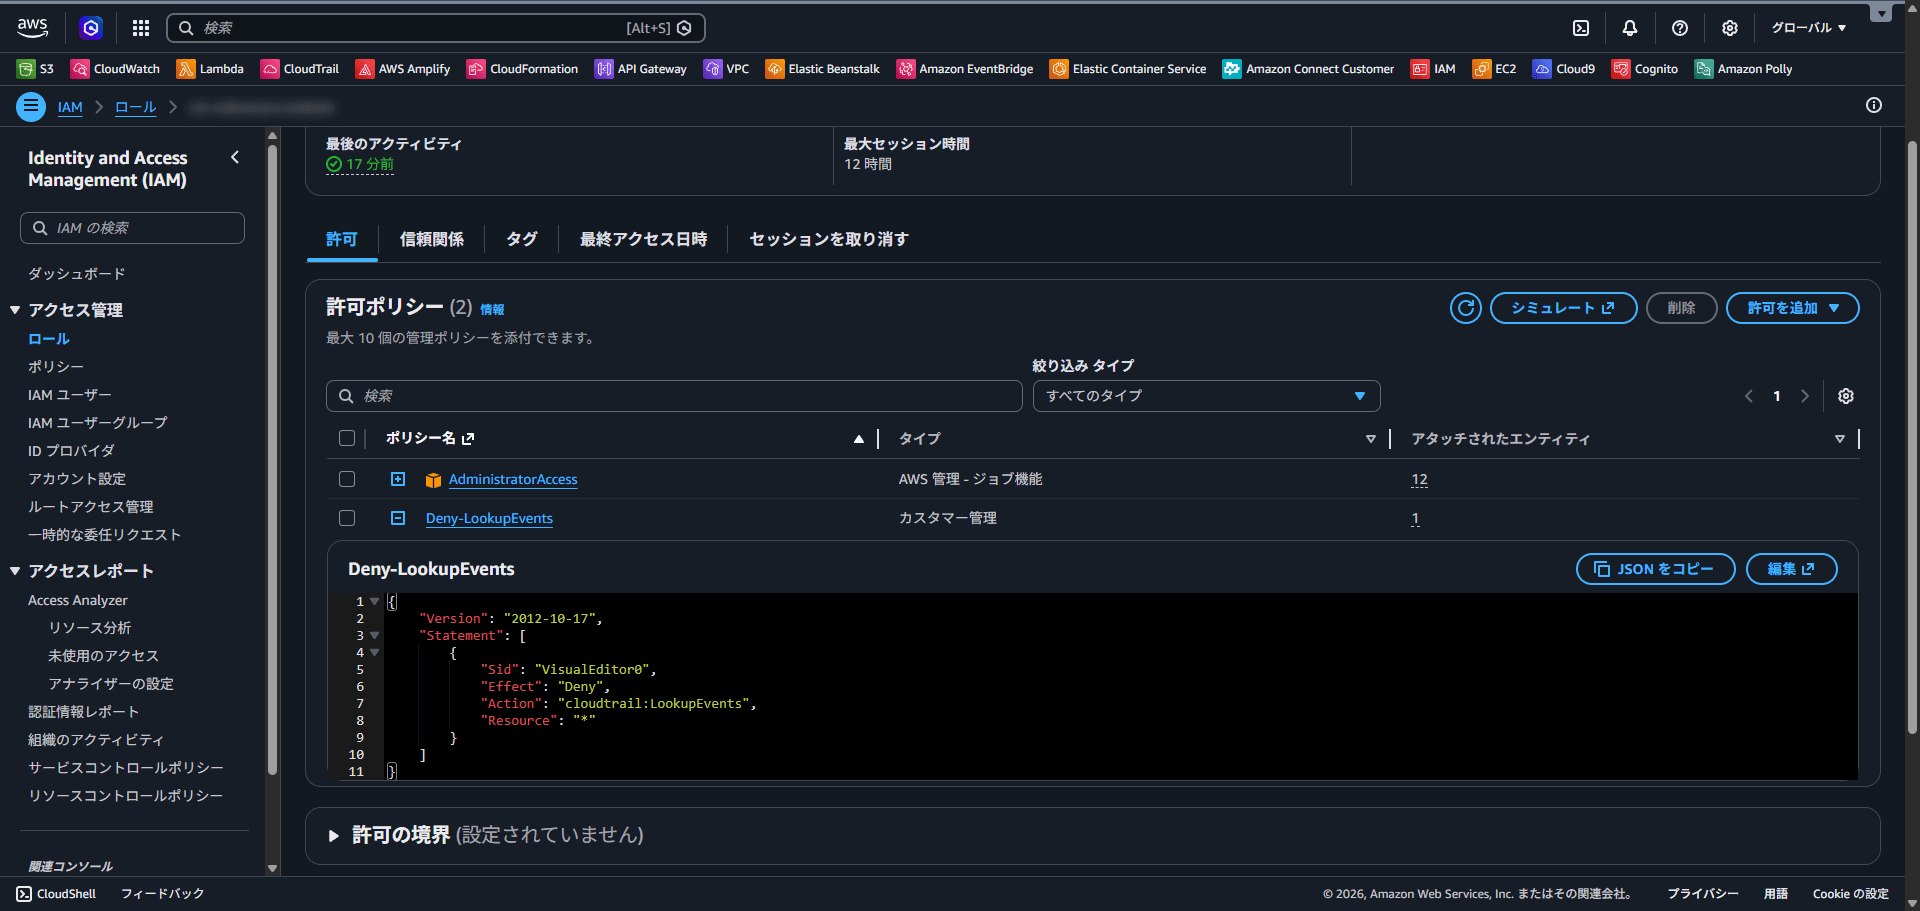
Task: Focus the IAM の検索 sidebar field
Action: pyautogui.click(x=132, y=228)
